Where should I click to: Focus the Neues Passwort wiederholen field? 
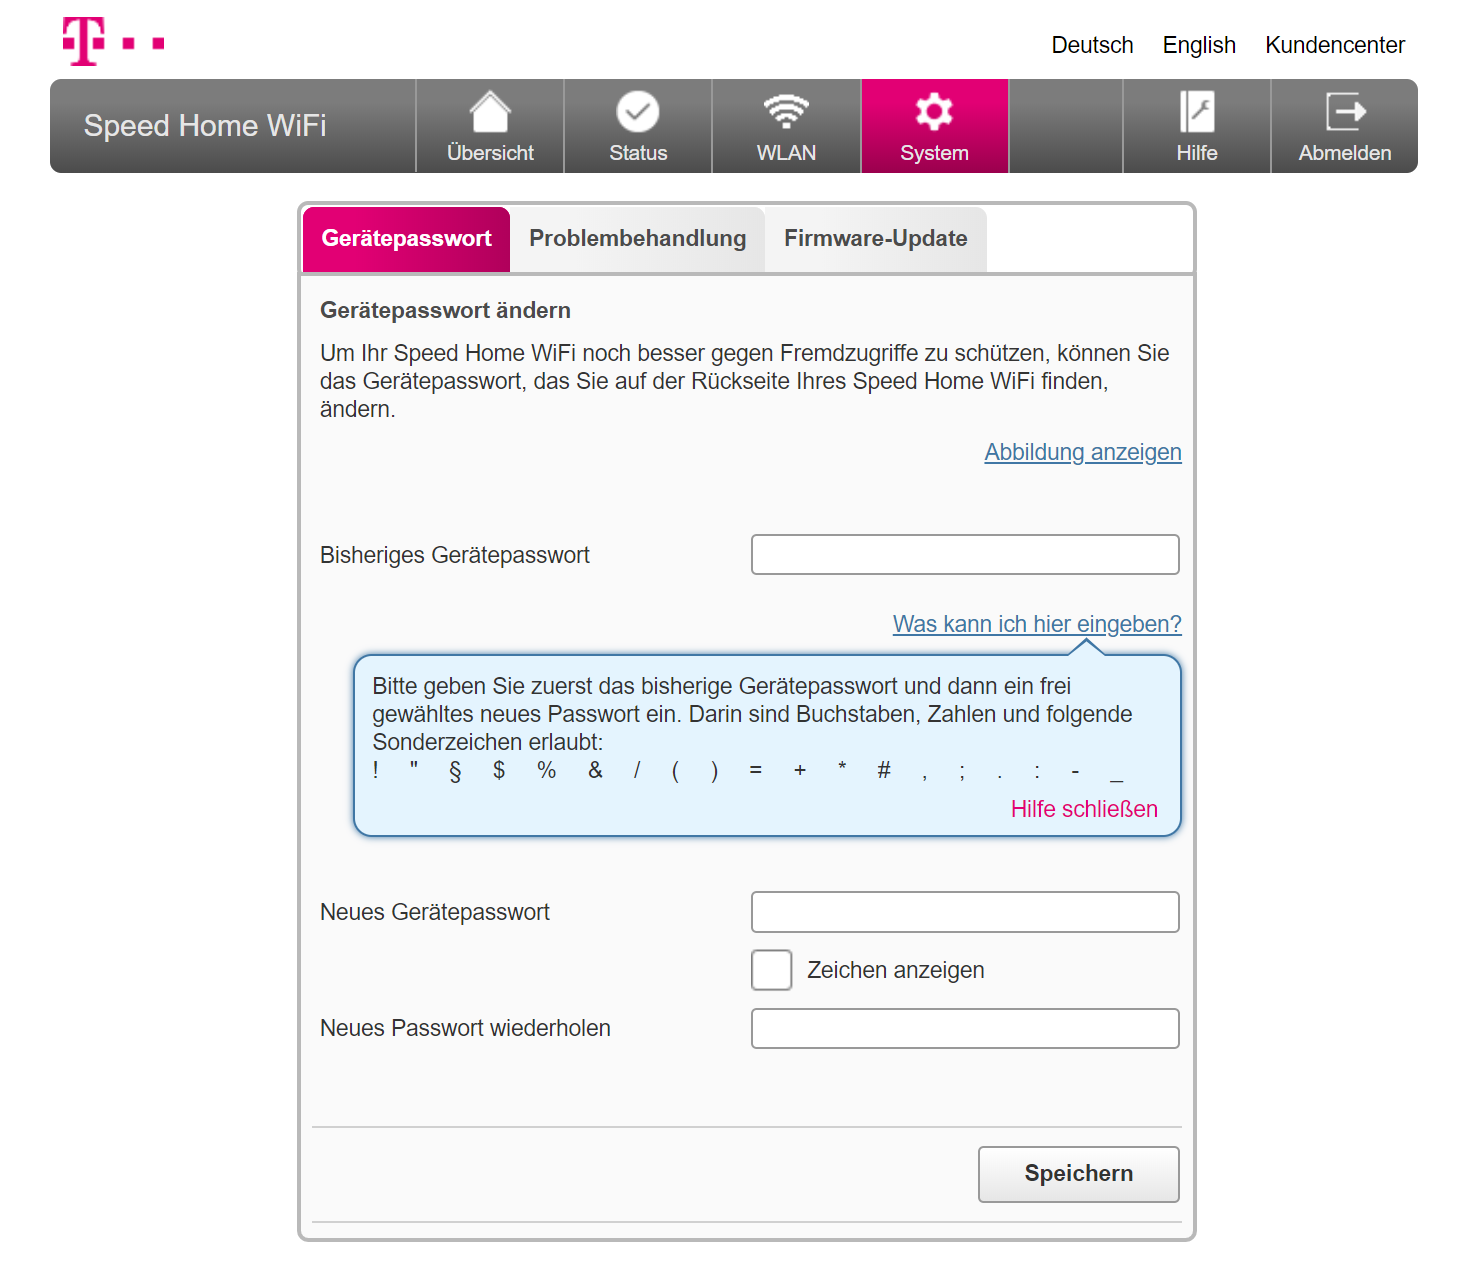coord(965,1028)
